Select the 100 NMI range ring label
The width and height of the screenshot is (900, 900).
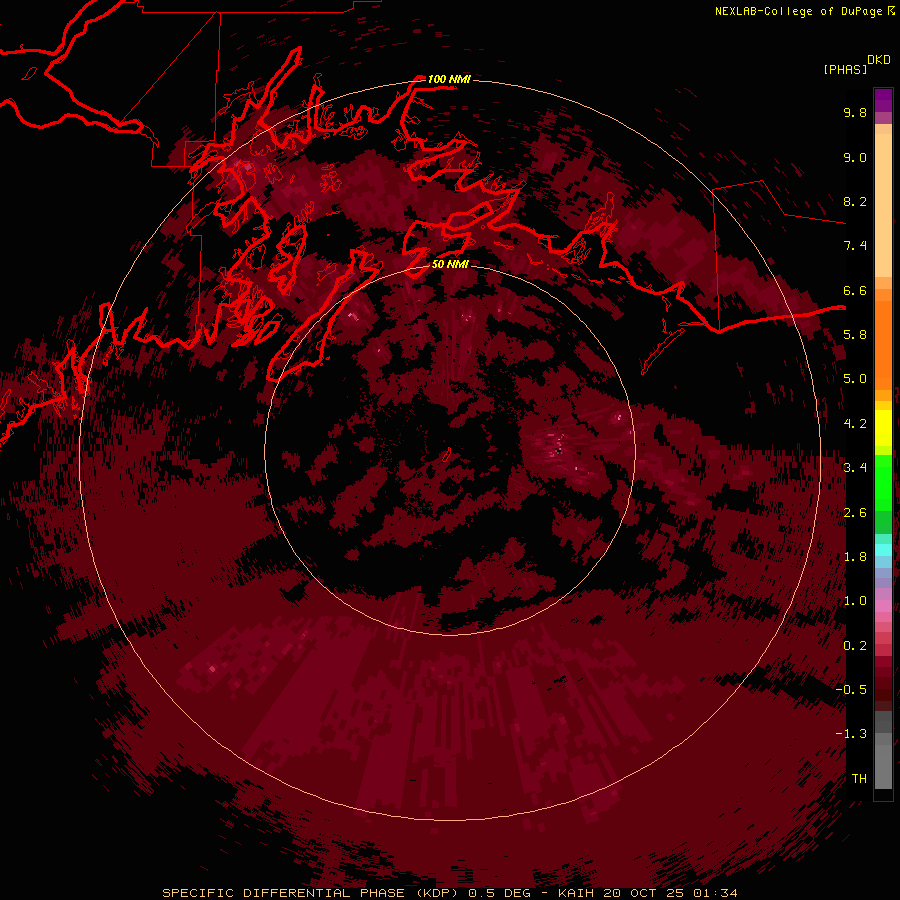(x=449, y=79)
